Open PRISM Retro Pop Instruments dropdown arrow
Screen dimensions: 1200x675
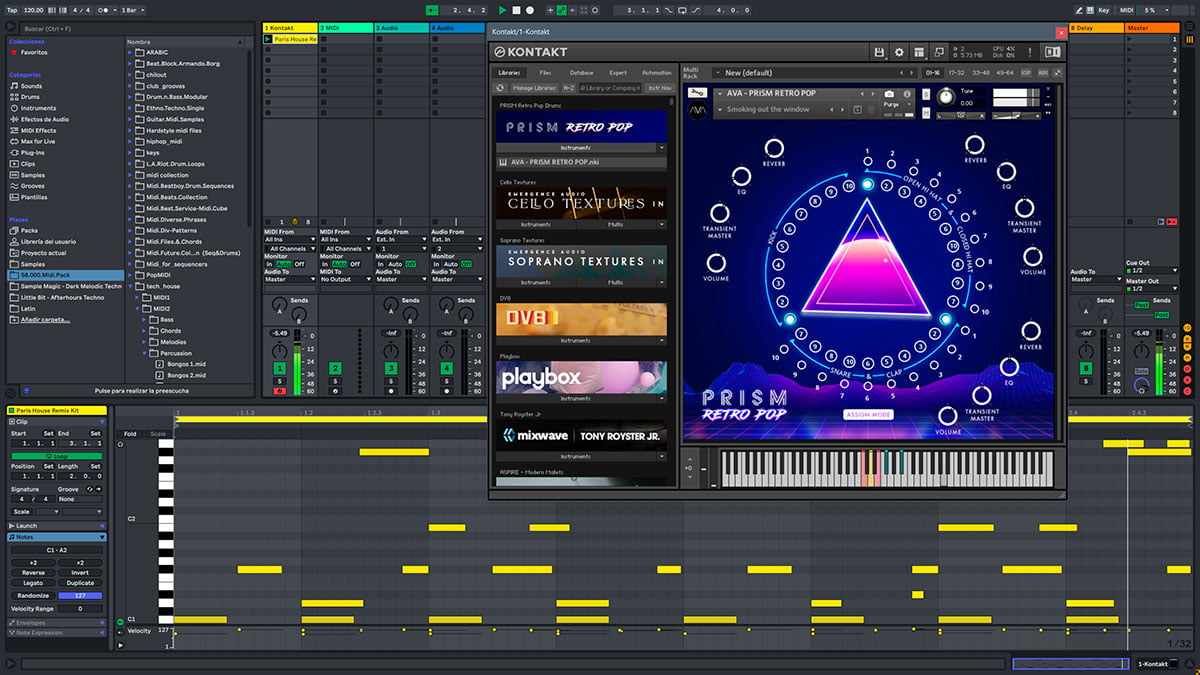[x=660, y=147]
